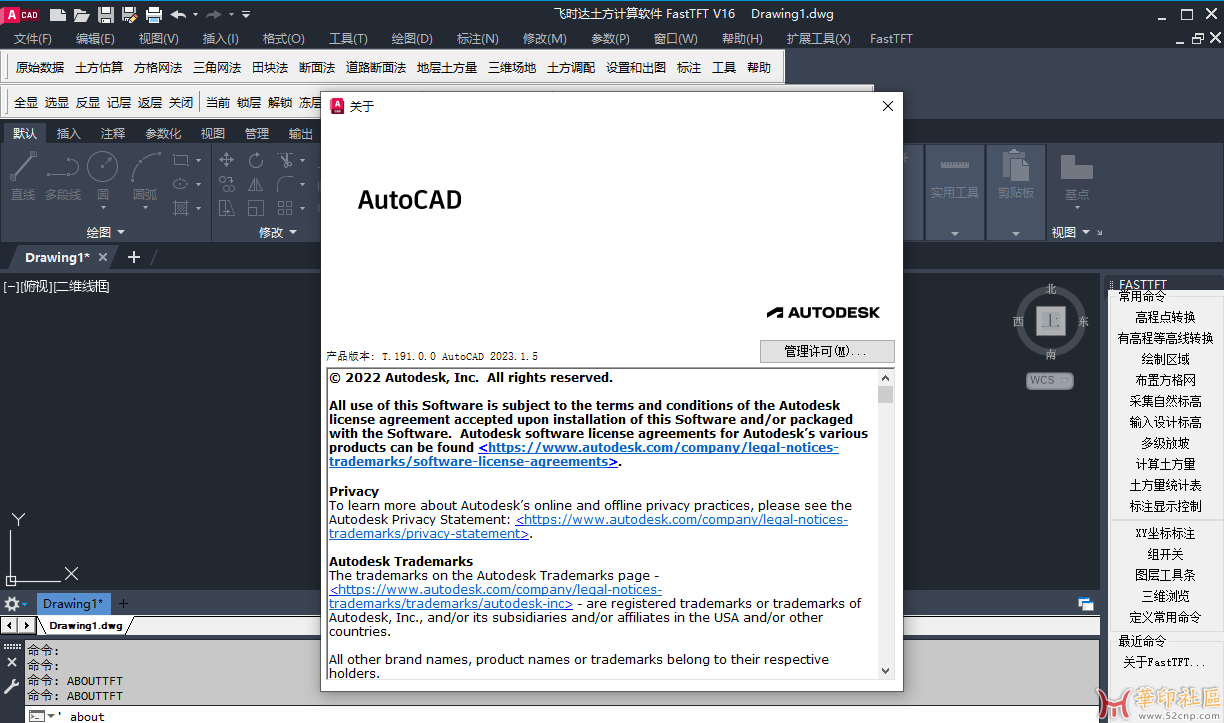Select the Polyline (多段线) tool

(x=63, y=177)
